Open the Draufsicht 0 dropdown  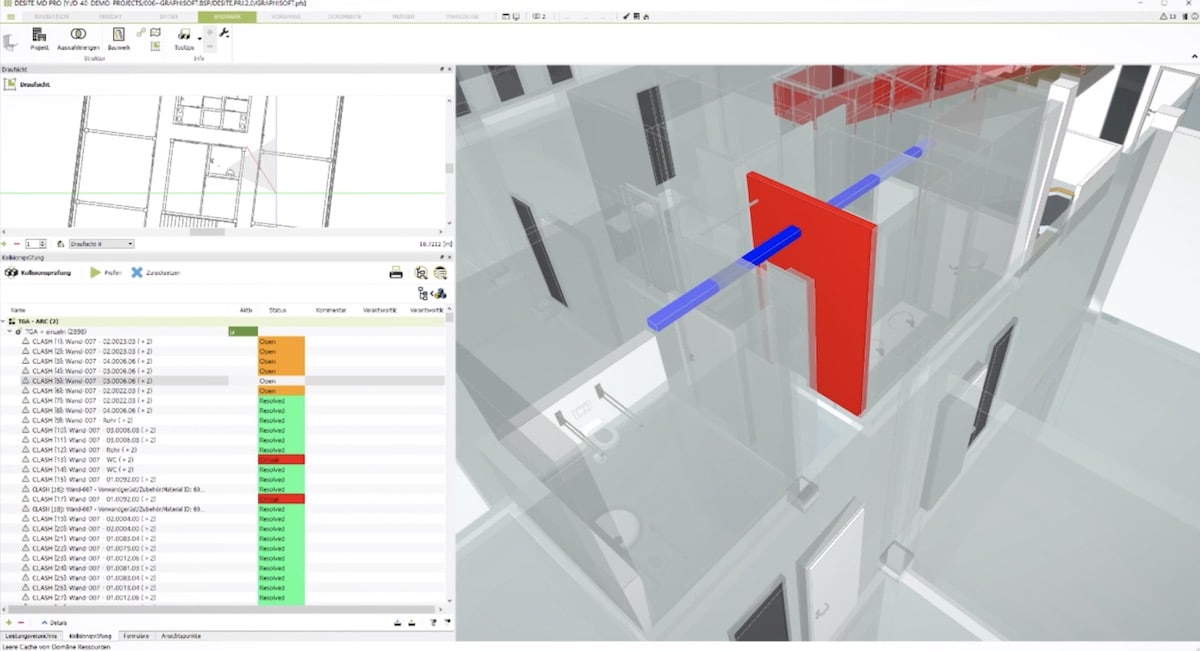(x=101, y=244)
